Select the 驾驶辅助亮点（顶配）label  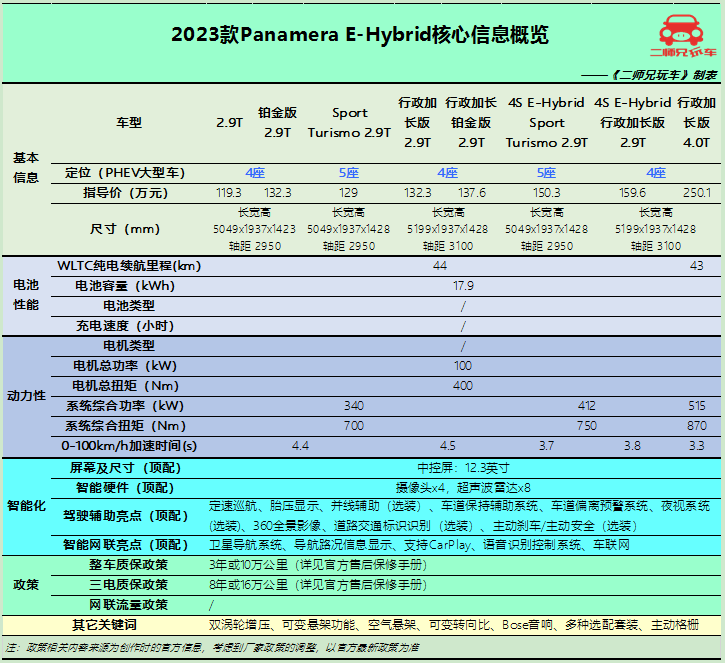pos(125,516)
